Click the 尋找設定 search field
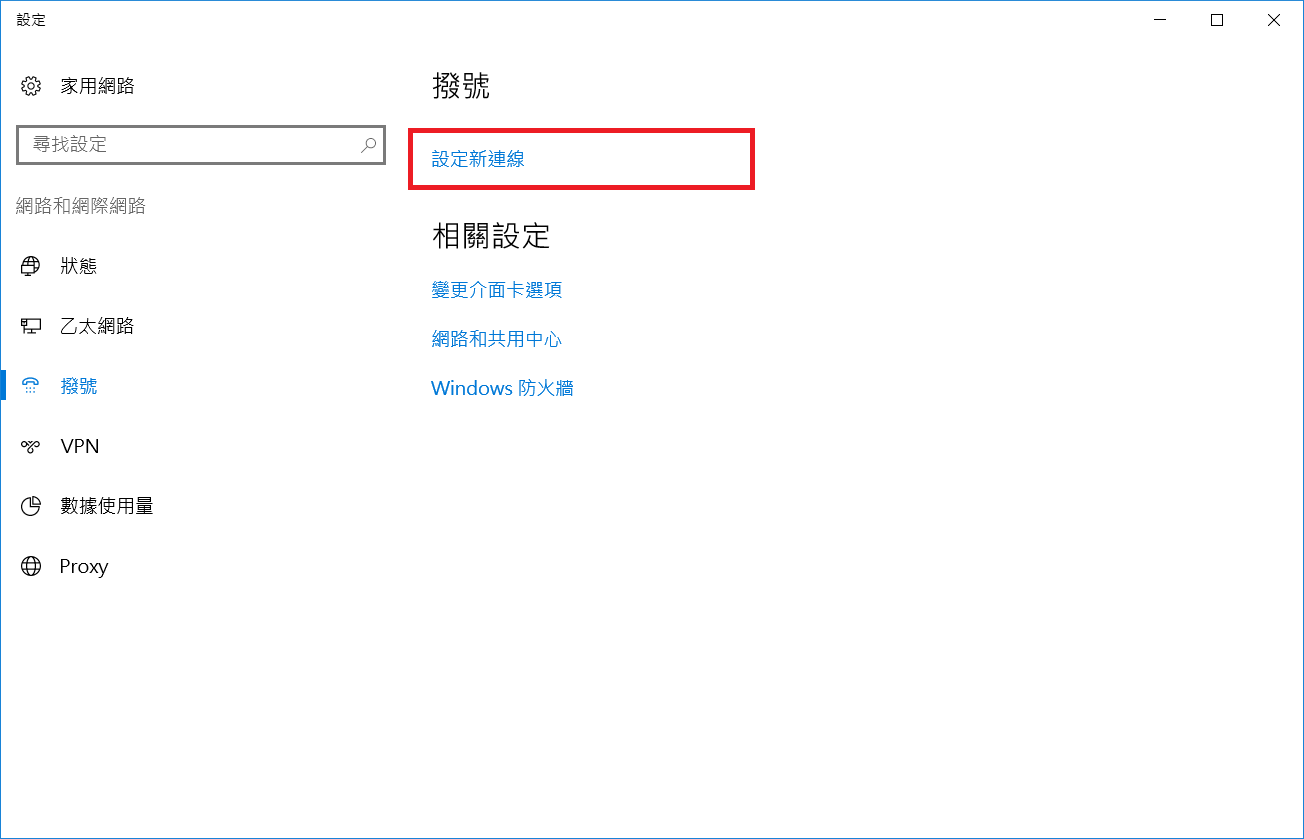This screenshot has width=1304, height=839. (x=201, y=145)
